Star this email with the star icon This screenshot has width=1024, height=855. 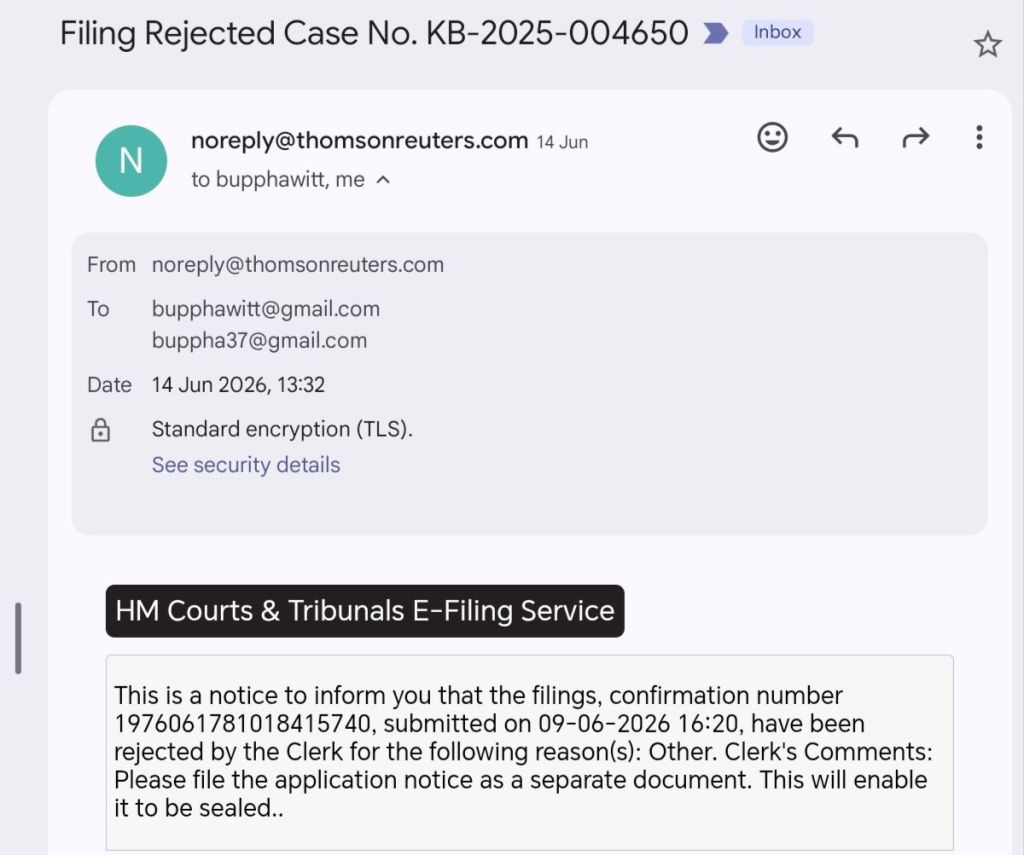[x=987, y=45]
